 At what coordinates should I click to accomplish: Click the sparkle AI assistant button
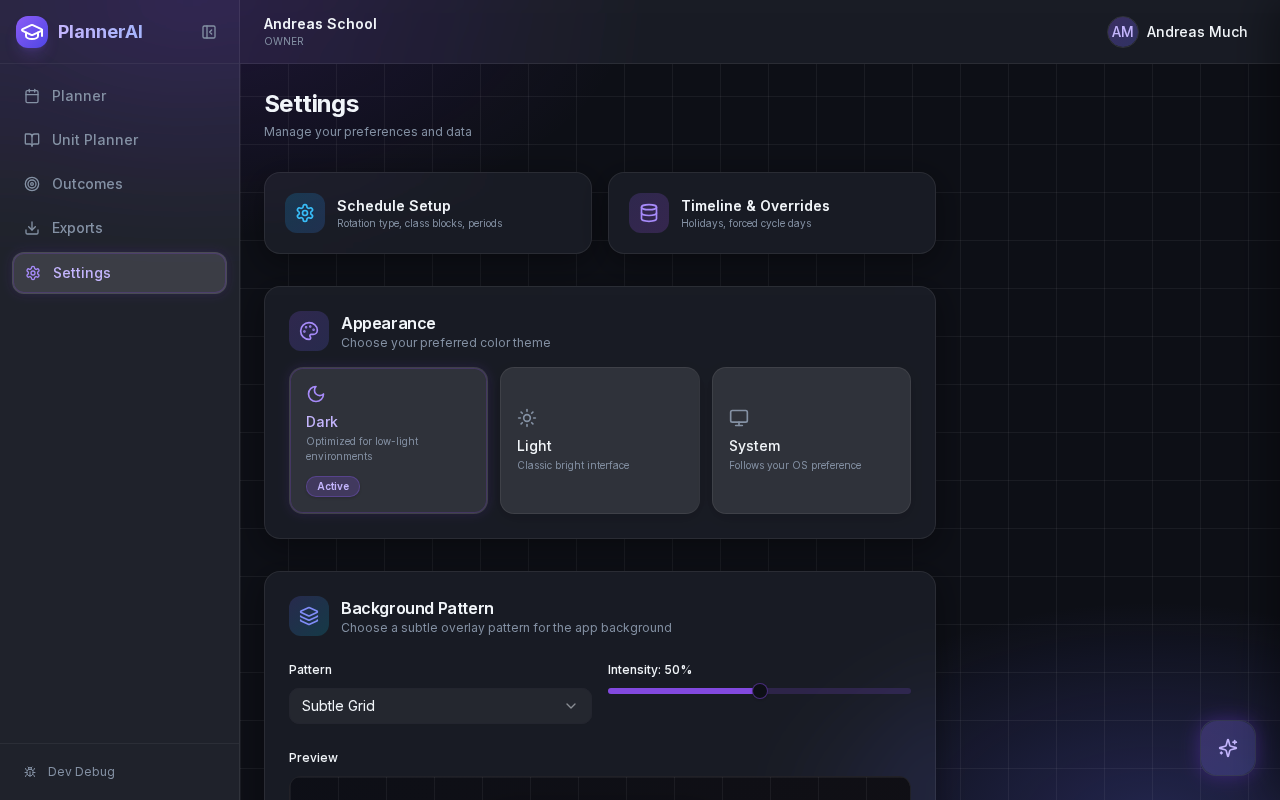[x=1228, y=748]
